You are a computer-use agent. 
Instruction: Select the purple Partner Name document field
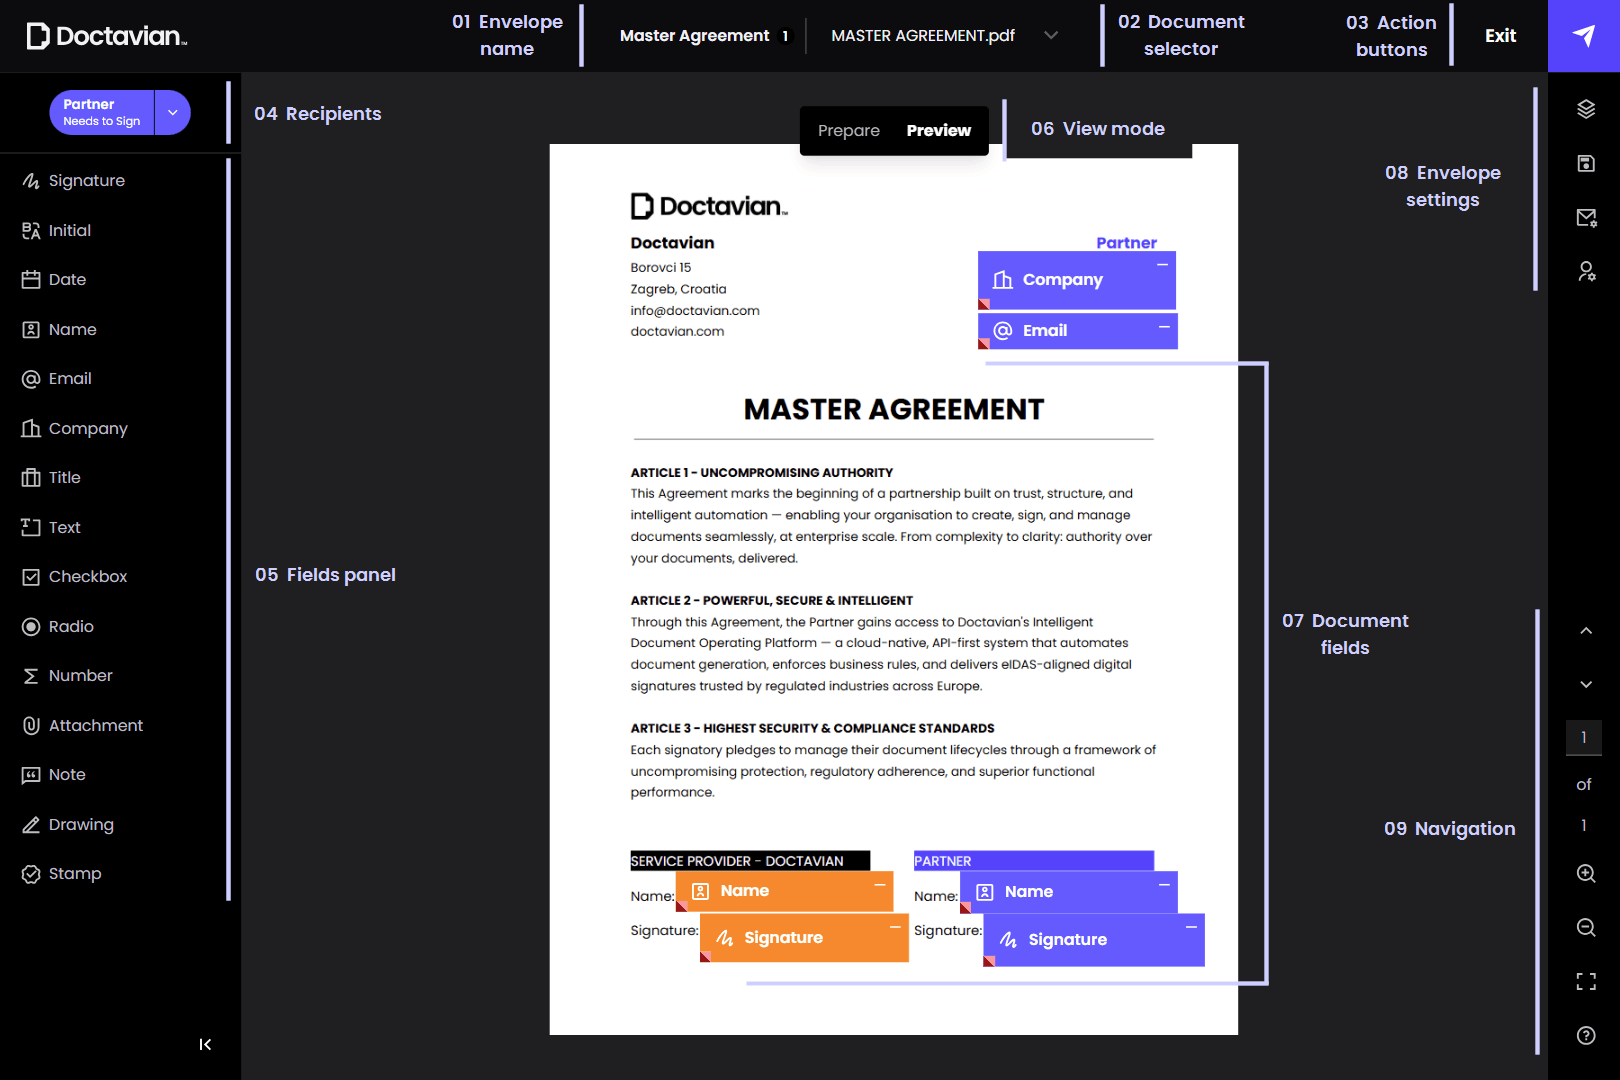[x=1069, y=892]
